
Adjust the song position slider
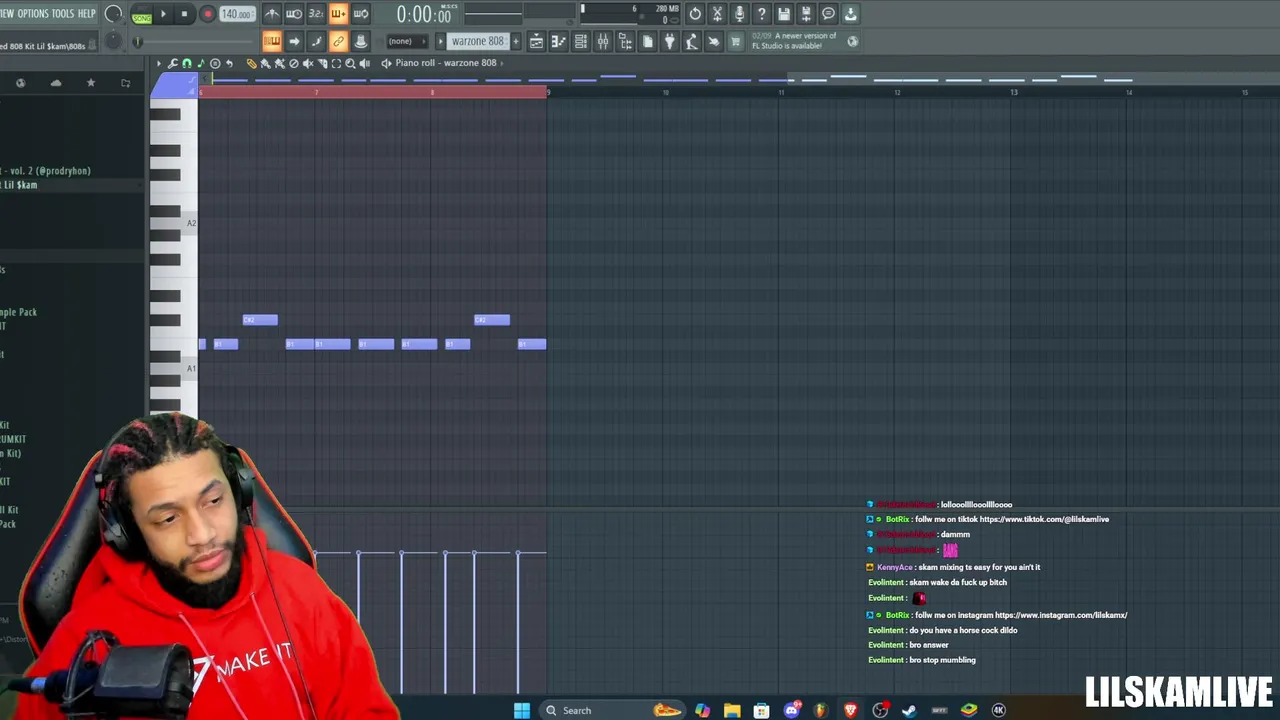(196, 41)
